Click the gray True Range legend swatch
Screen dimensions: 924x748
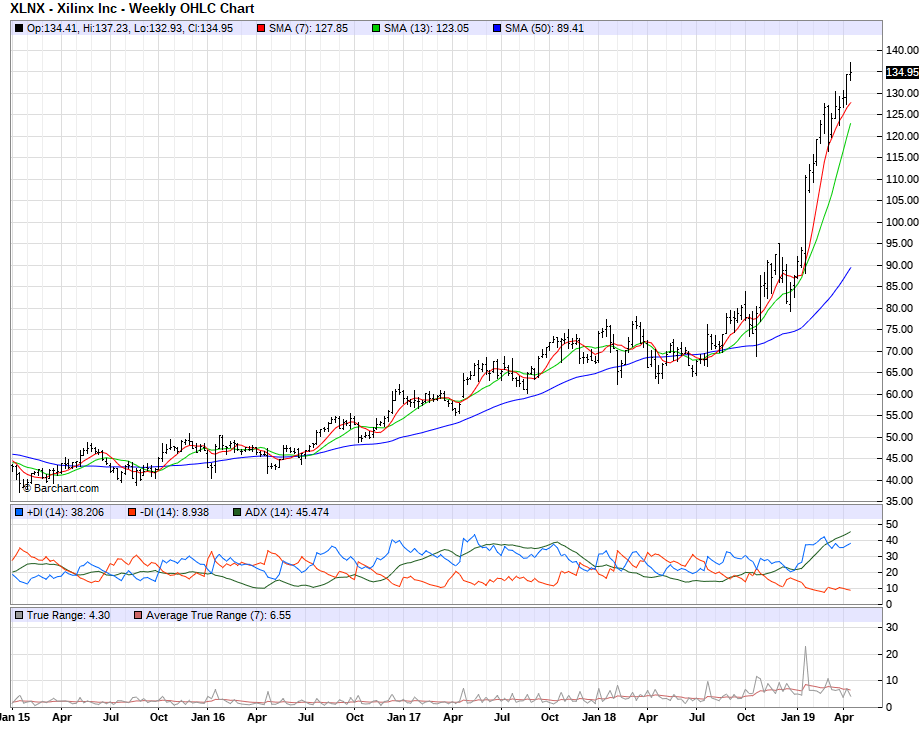(19, 615)
